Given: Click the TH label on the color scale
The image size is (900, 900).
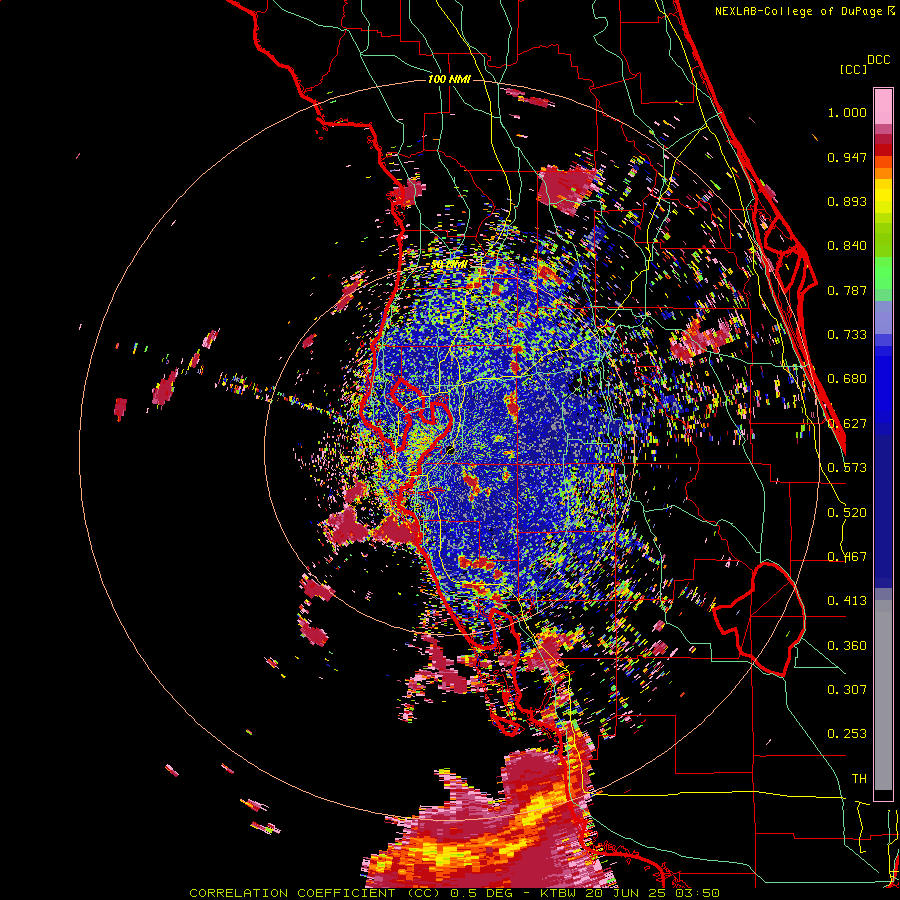Looking at the screenshot, I should pos(859,779).
